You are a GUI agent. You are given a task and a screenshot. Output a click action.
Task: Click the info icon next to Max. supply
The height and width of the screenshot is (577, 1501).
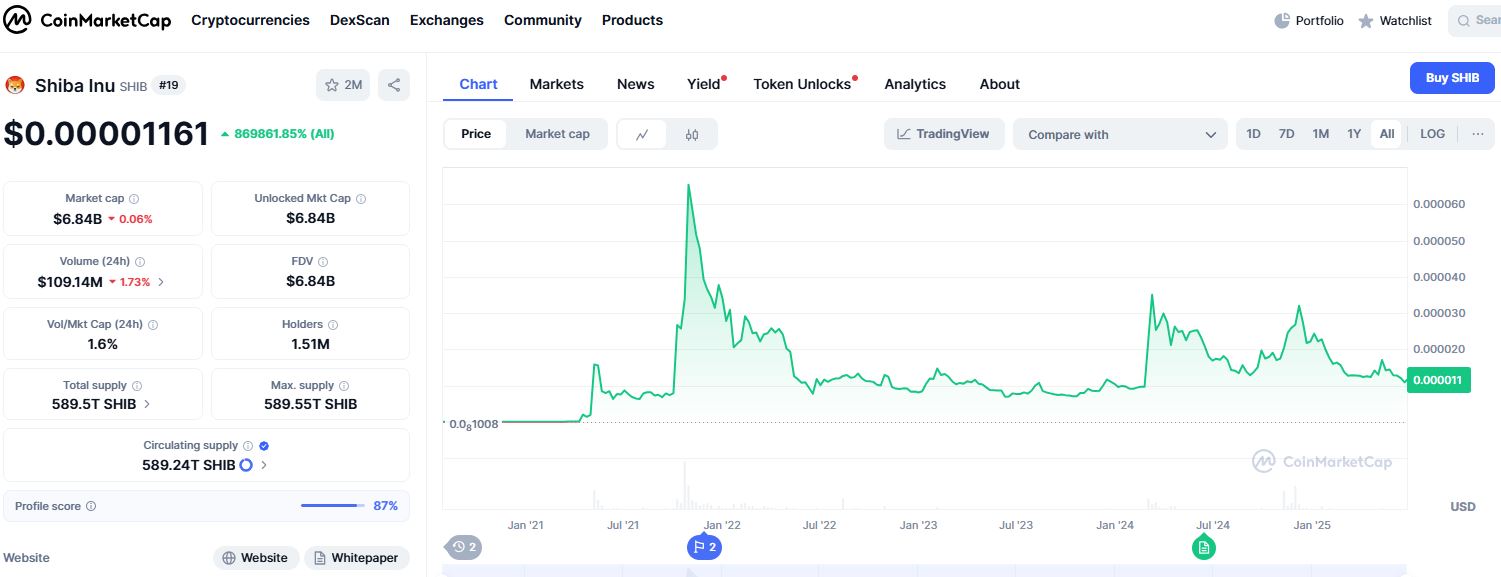[344, 386]
